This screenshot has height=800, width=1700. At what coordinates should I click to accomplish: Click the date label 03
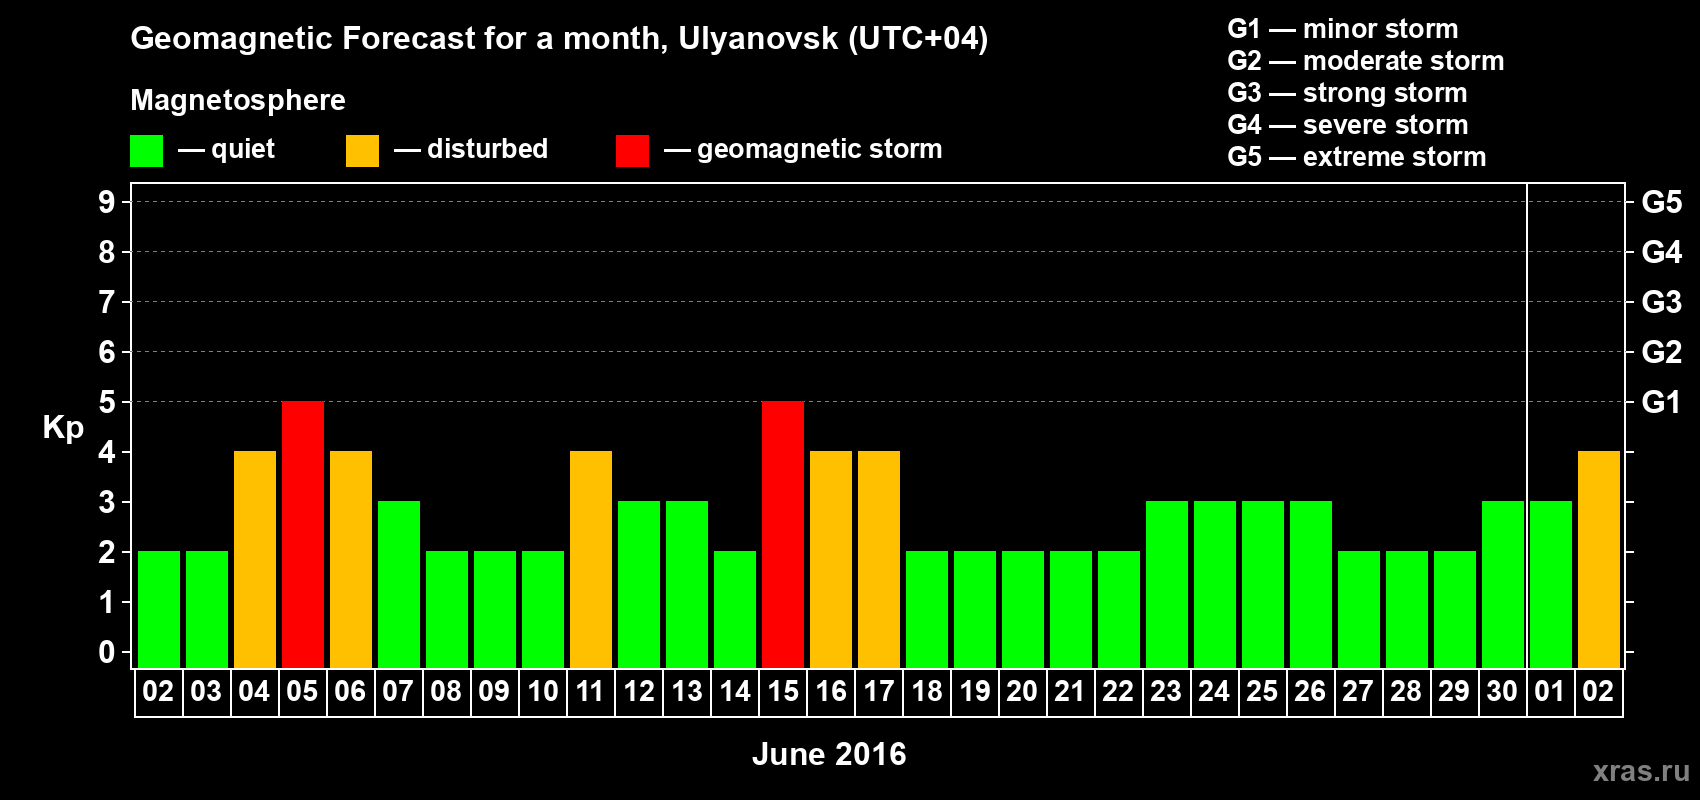pyautogui.click(x=206, y=692)
